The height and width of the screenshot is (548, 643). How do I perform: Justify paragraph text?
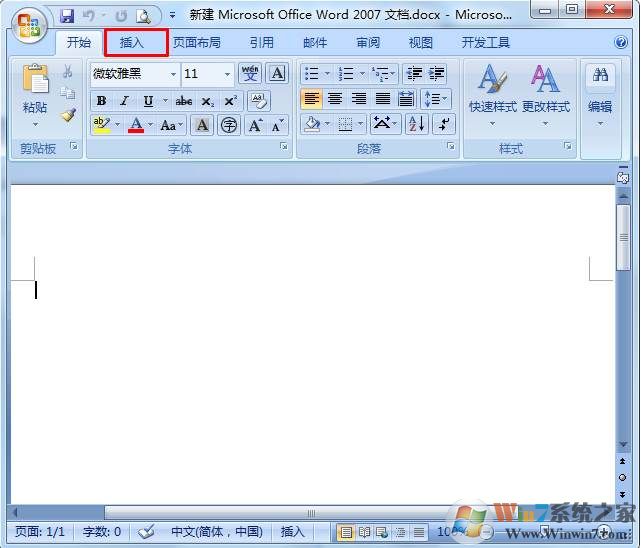(383, 99)
